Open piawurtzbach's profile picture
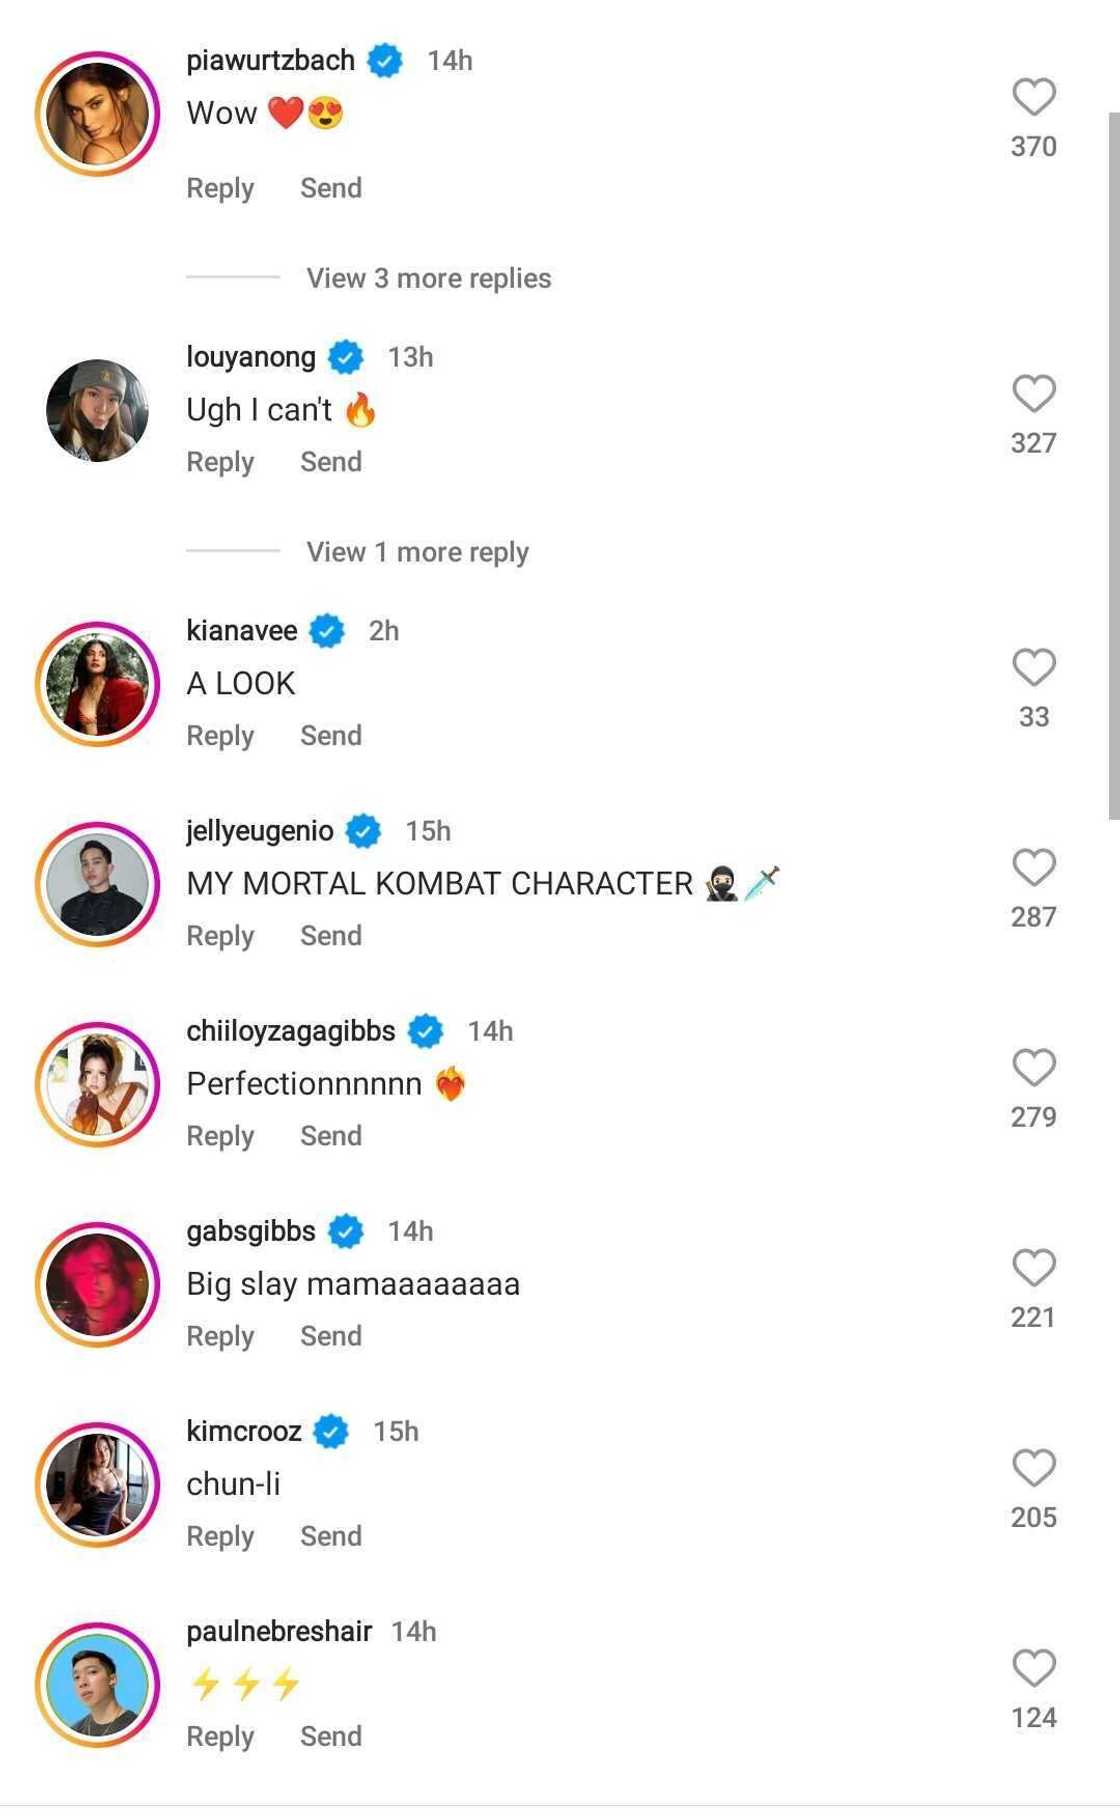The image size is (1120, 1820). pyautogui.click(x=98, y=114)
